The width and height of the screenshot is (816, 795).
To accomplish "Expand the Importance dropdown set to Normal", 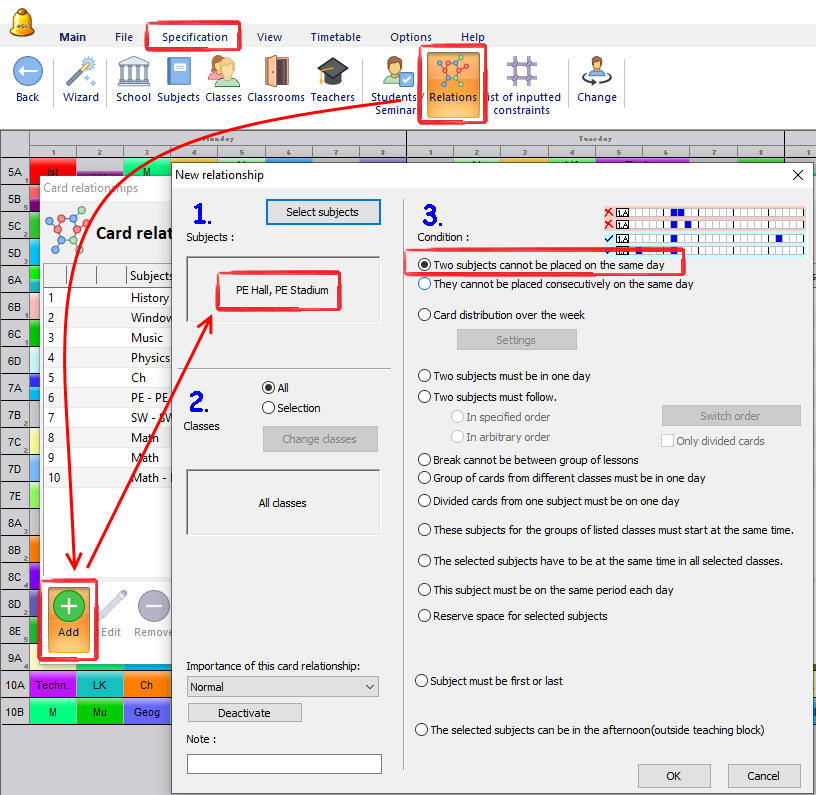I will (283, 687).
